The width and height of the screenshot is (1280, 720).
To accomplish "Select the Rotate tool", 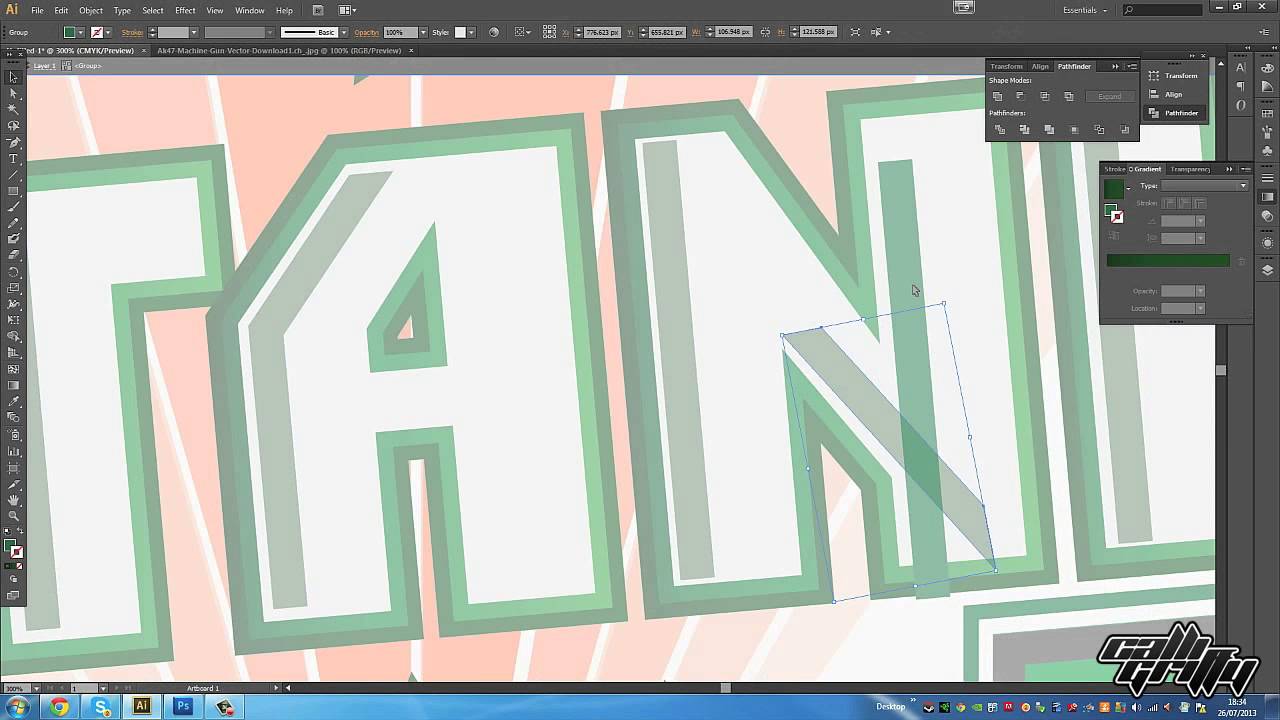I will click(x=14, y=272).
